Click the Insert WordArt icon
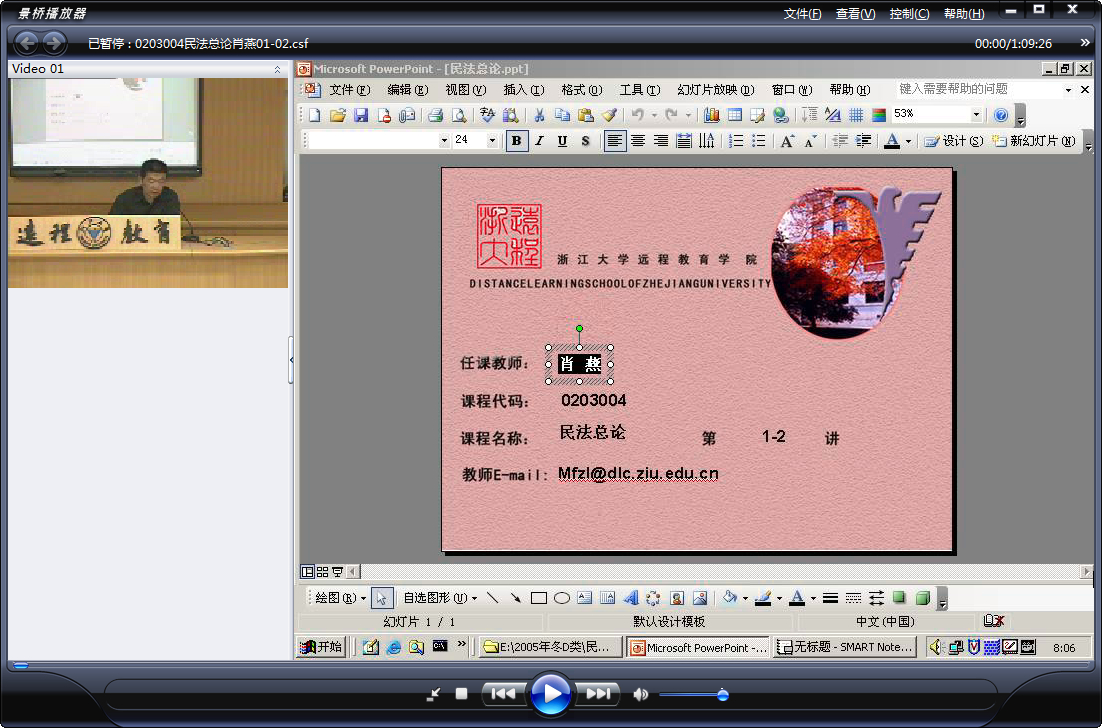1102x728 pixels. [630, 598]
